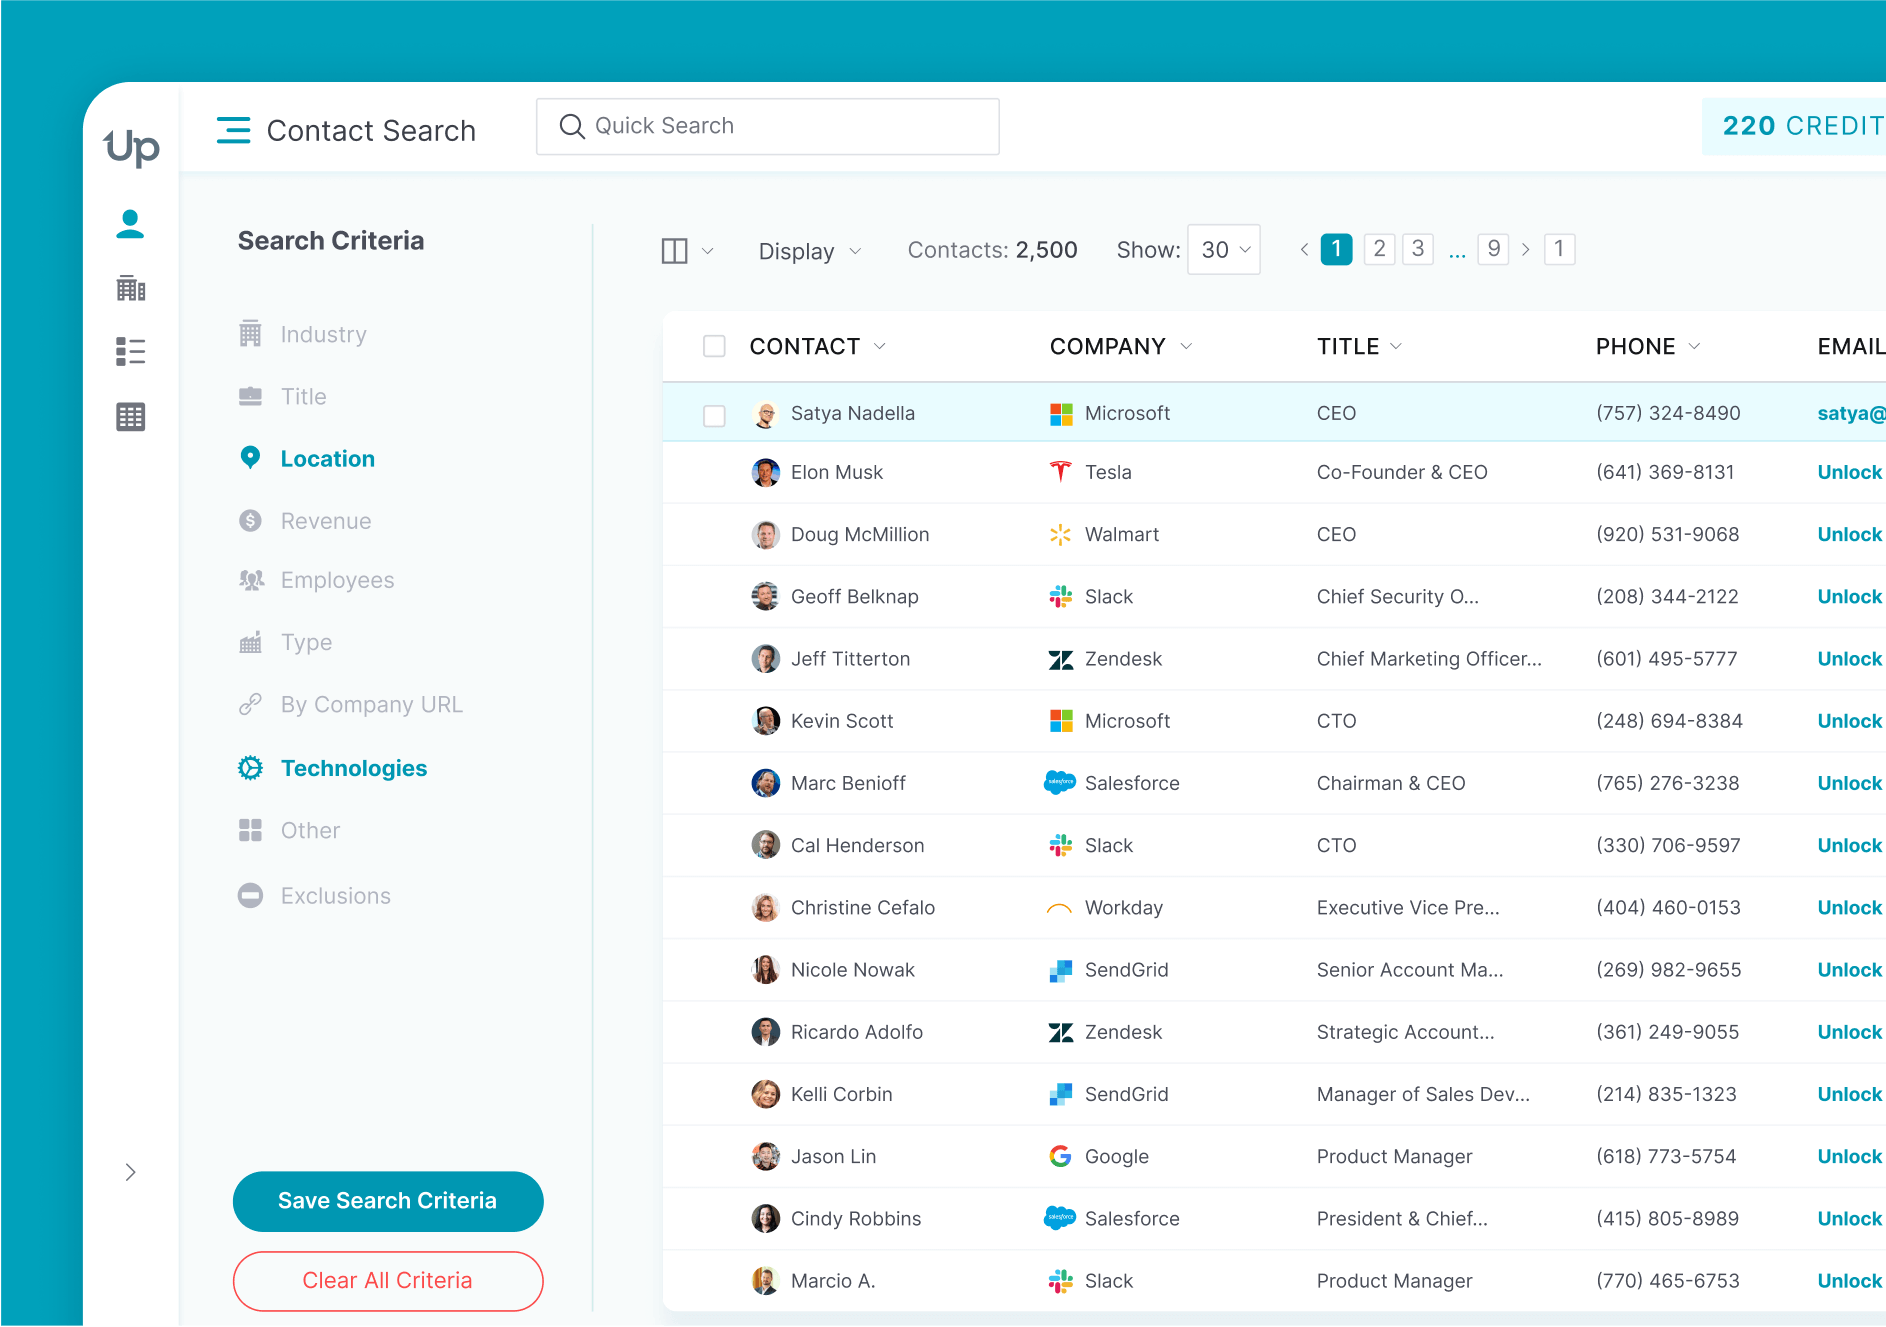Image resolution: width=1886 pixels, height=1327 pixels.
Task: Click the Type factory icon
Action: (x=250, y=642)
